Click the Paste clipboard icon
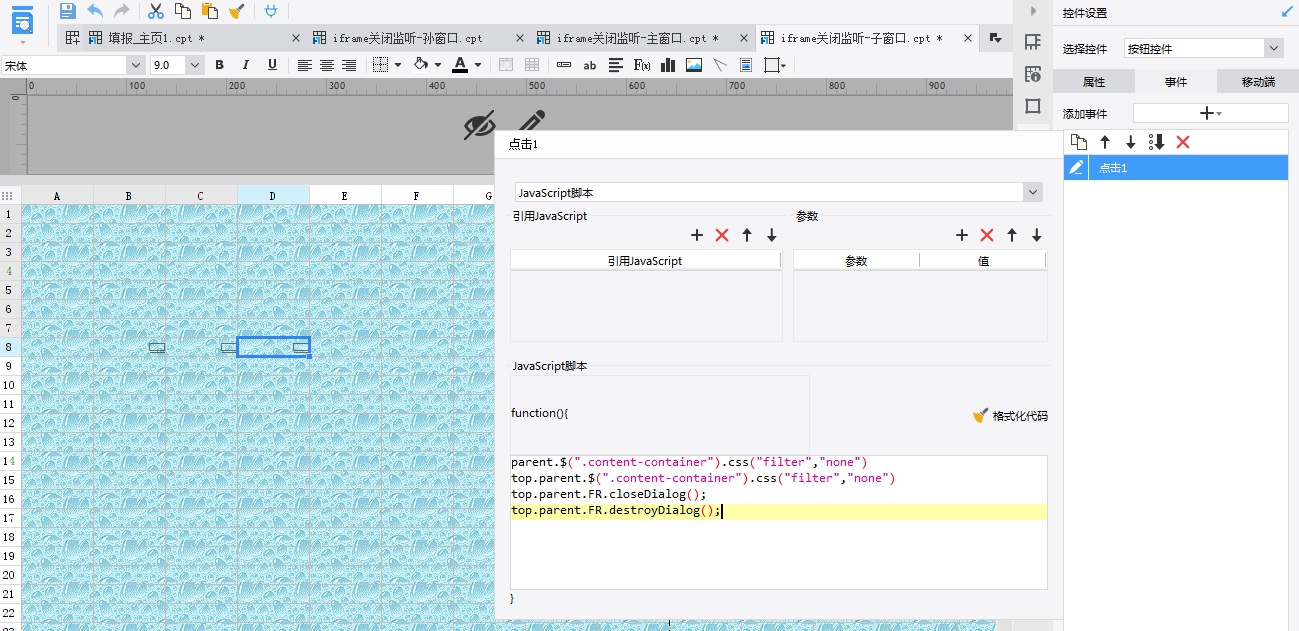Viewport: 1299px width, 631px height. pos(210,11)
